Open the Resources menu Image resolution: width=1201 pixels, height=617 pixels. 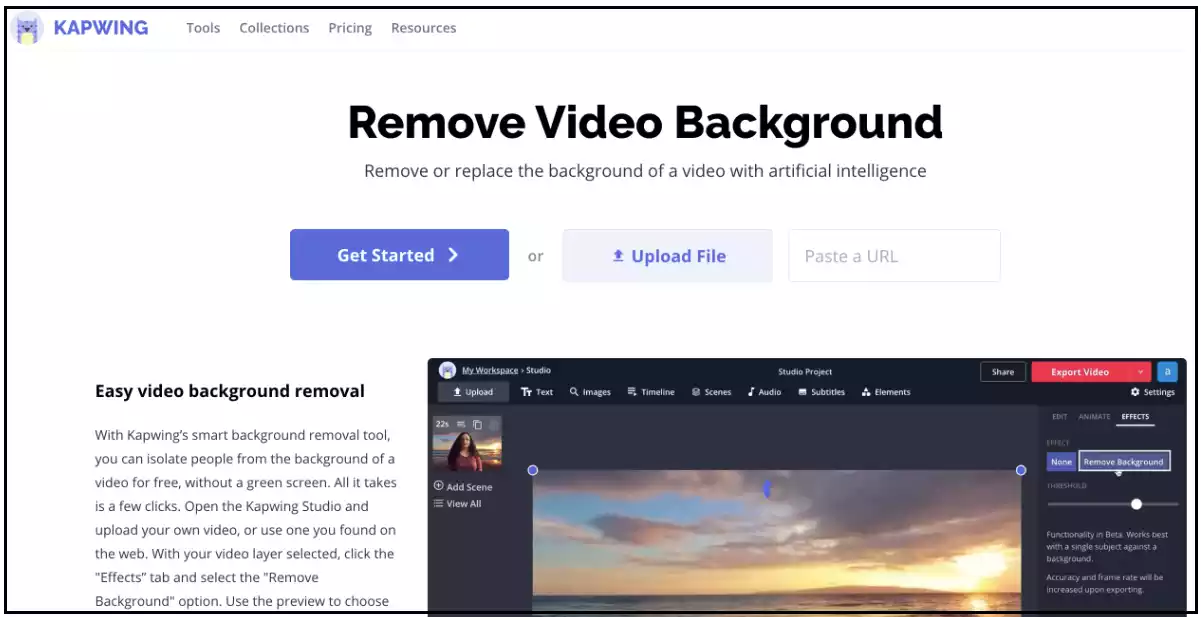click(424, 28)
